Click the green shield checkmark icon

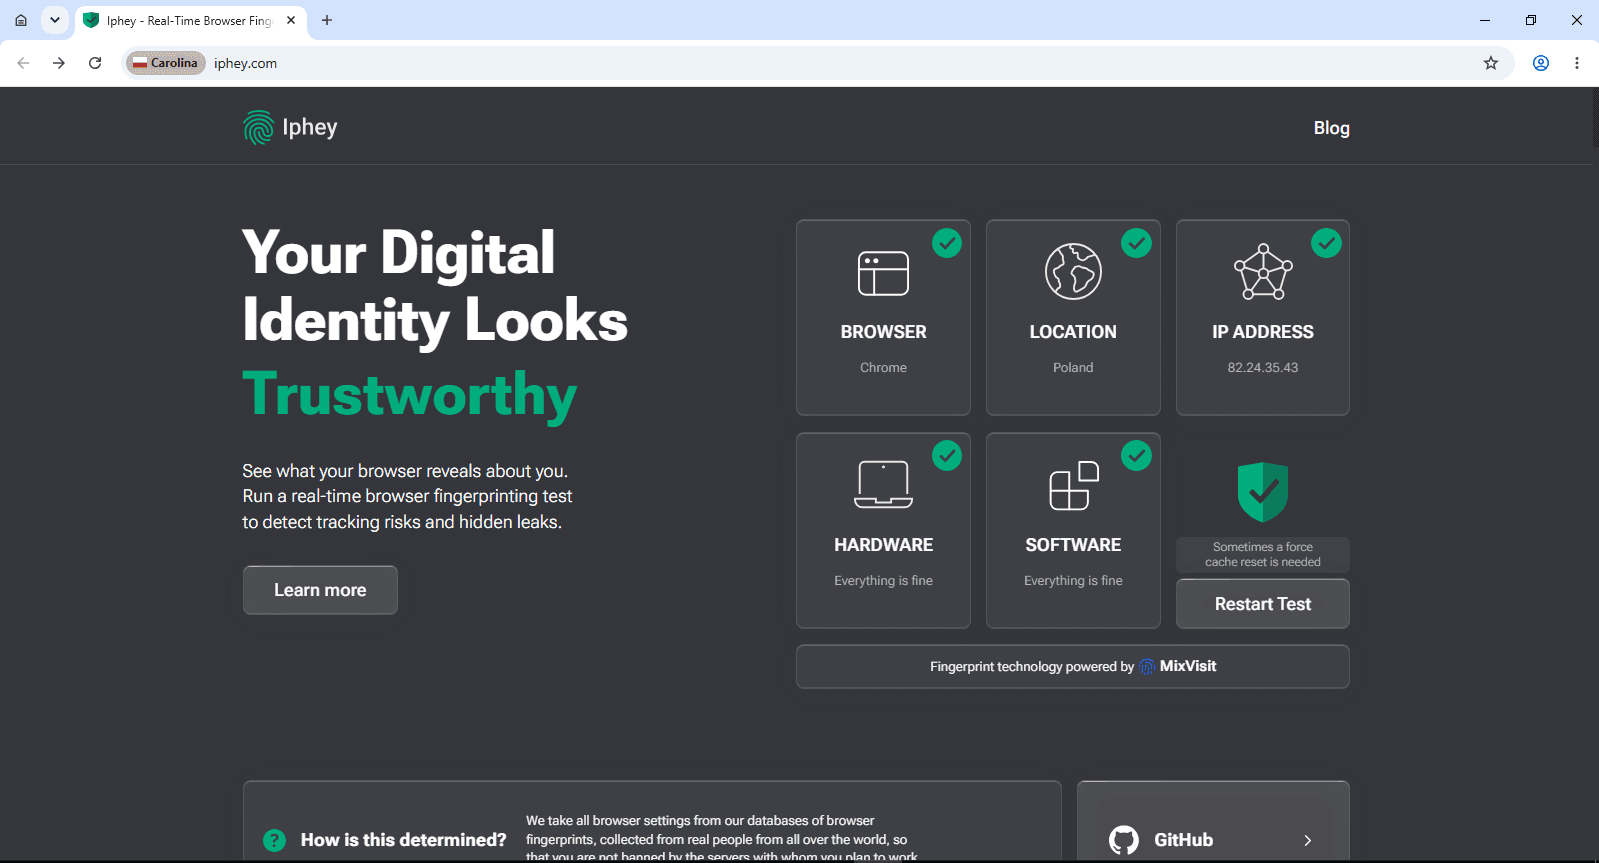(x=1263, y=491)
